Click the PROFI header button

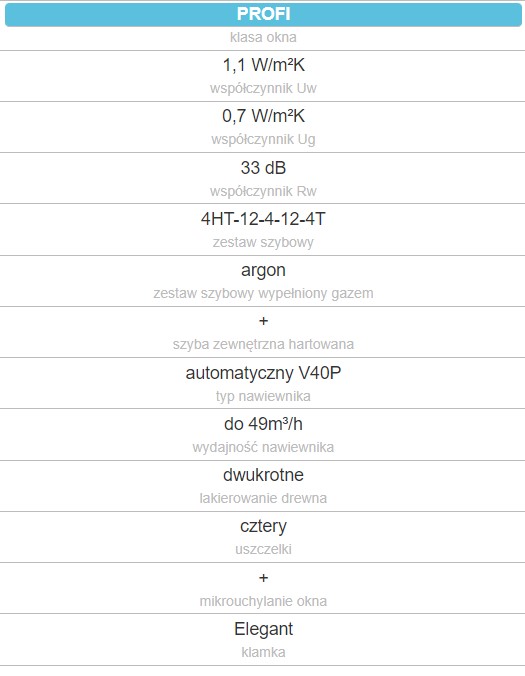(x=263, y=15)
